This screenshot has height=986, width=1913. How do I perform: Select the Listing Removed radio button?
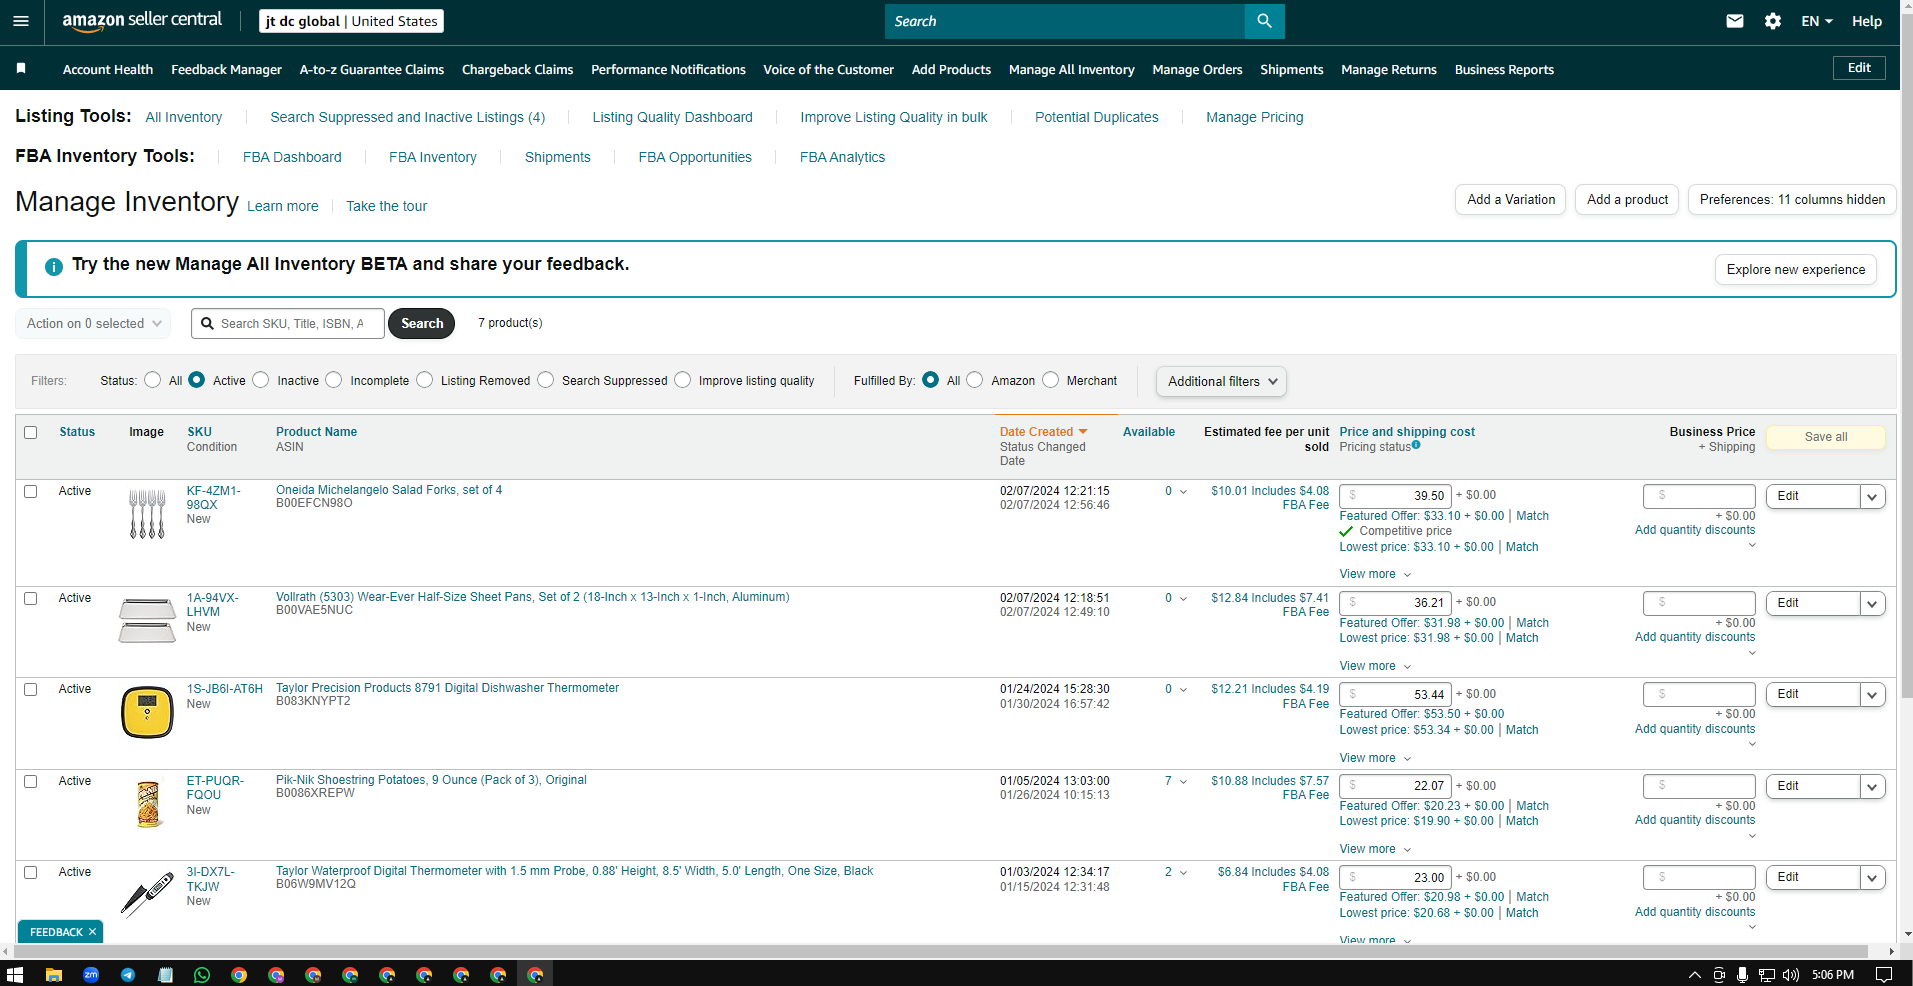coord(425,380)
